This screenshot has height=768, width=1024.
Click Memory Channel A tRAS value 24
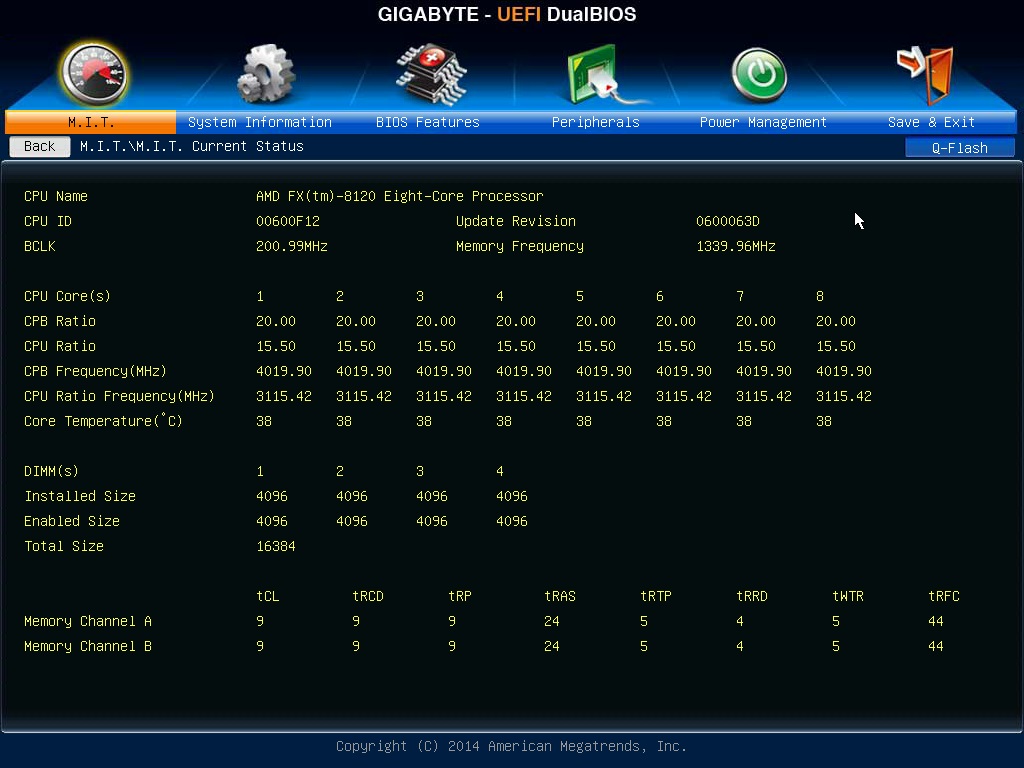[x=552, y=621]
